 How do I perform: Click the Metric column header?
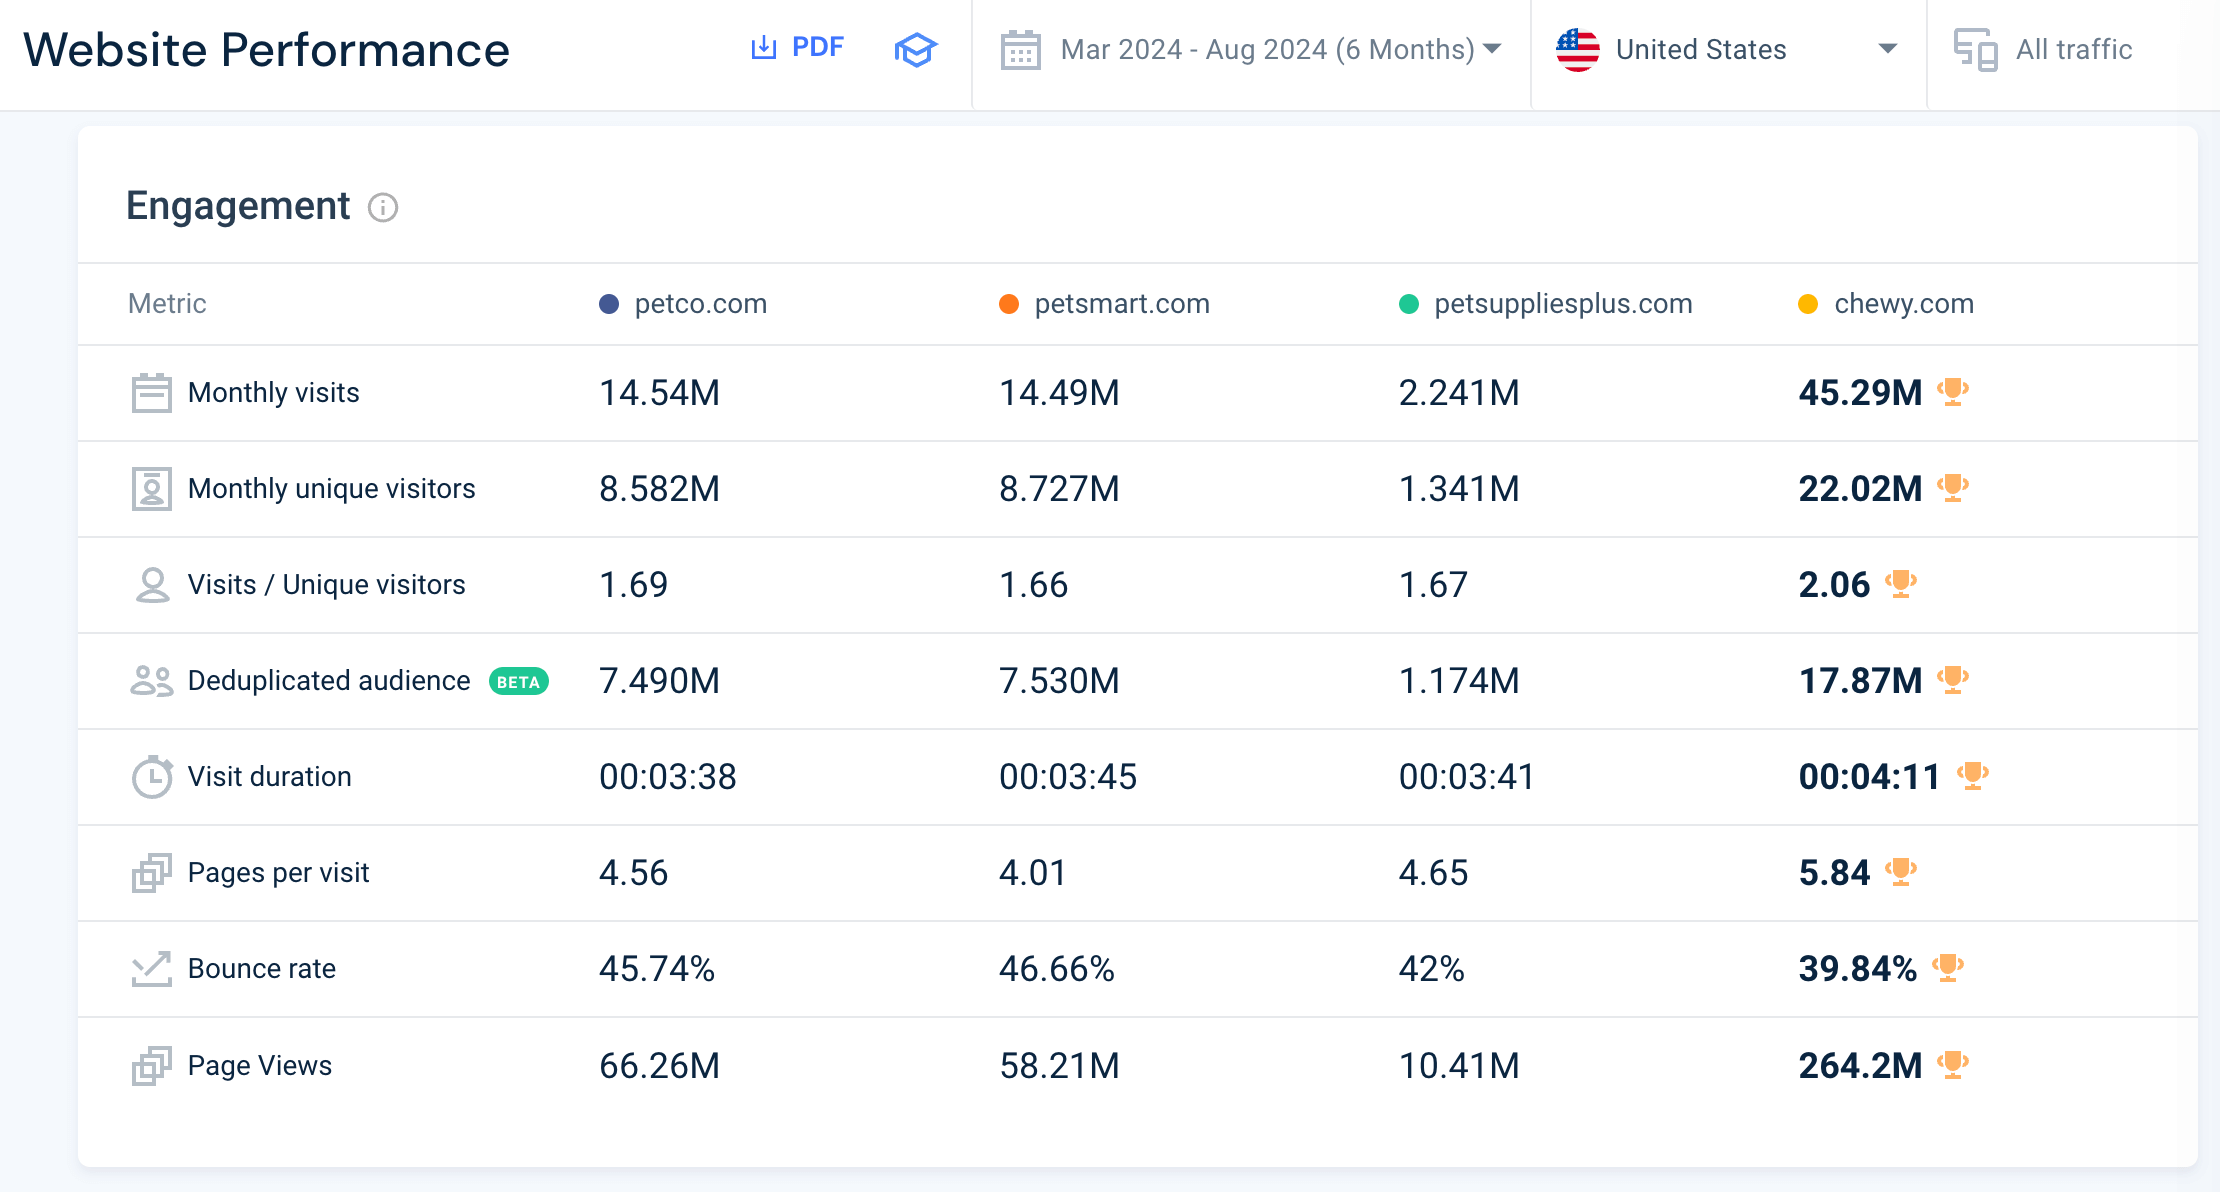[x=167, y=304]
